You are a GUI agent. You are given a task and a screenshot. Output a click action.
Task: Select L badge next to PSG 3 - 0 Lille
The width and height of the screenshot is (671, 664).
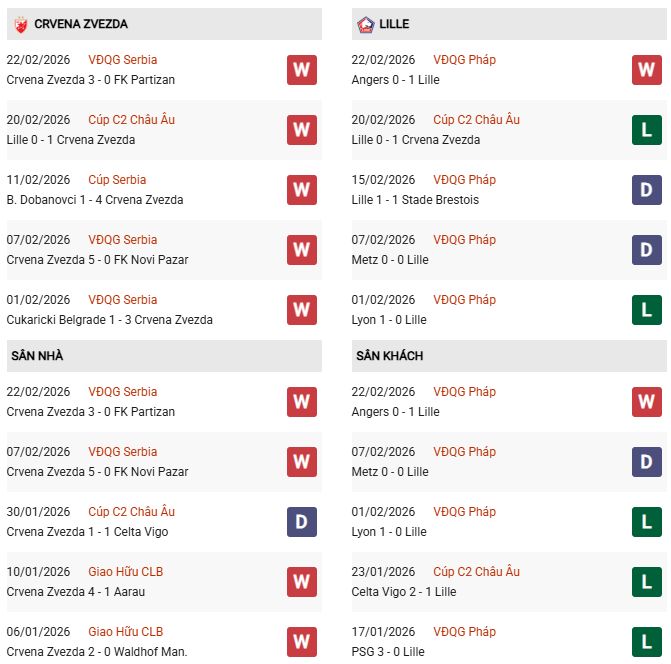point(647,642)
